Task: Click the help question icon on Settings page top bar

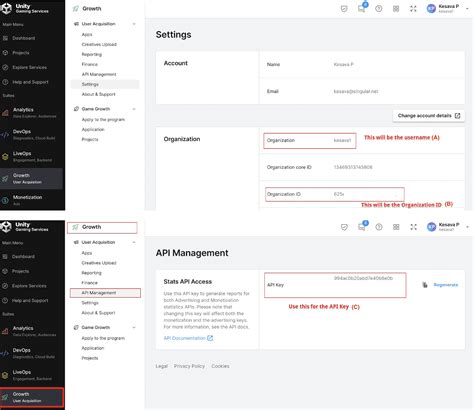Action: (x=379, y=9)
